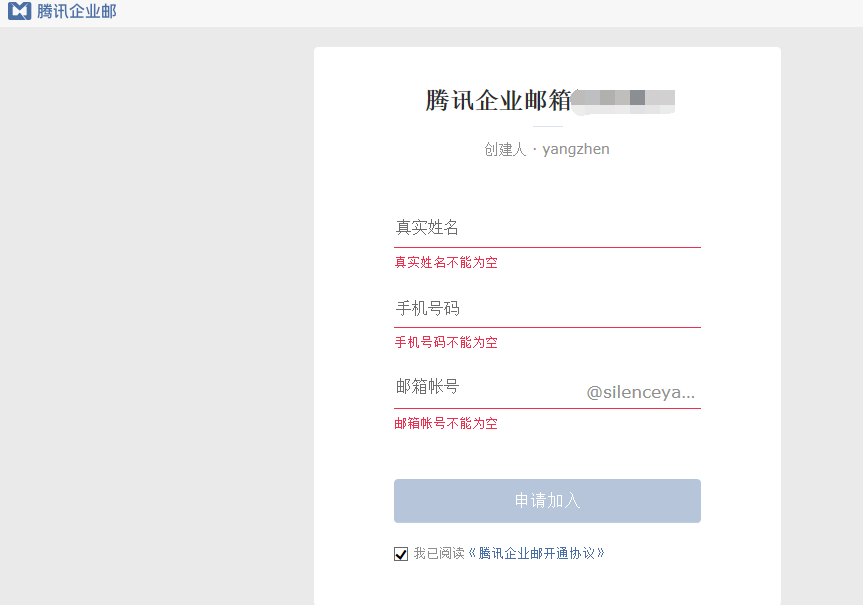Click the 腾讯企业邮 brand text in header

77,12
